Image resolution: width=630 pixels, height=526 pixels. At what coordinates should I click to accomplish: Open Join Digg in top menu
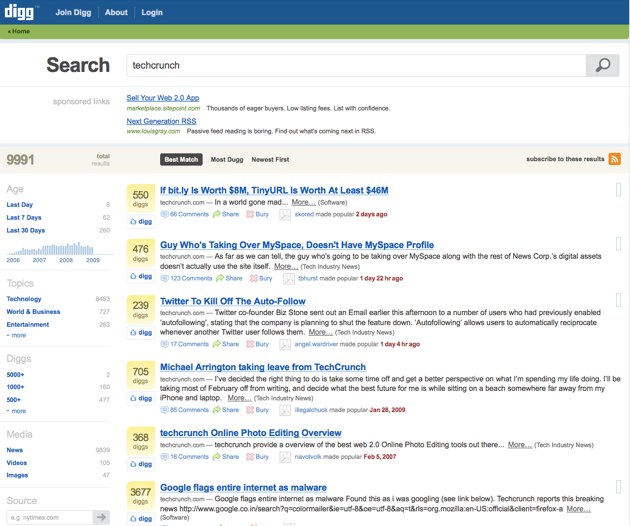(x=73, y=12)
